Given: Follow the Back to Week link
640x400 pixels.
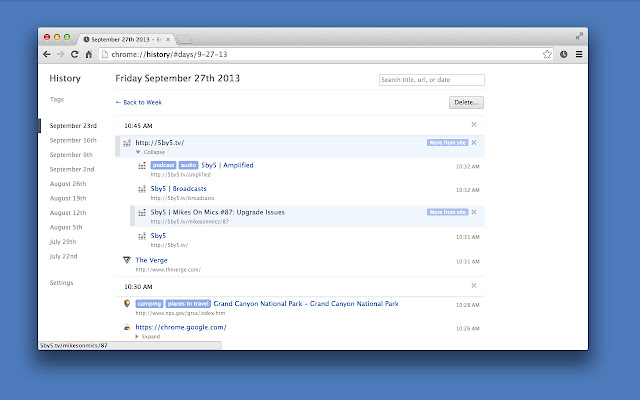Looking at the screenshot, I should click(139, 102).
